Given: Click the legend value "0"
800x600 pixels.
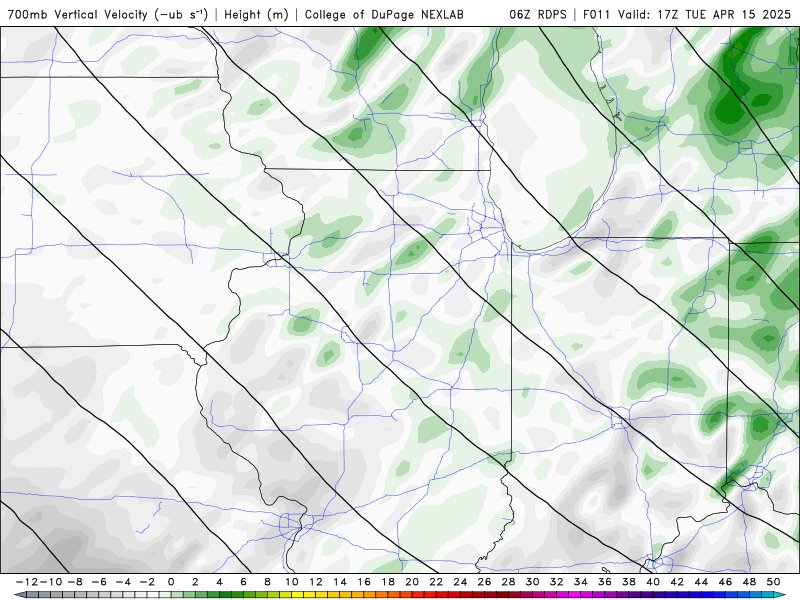Looking at the screenshot, I should point(171,582).
